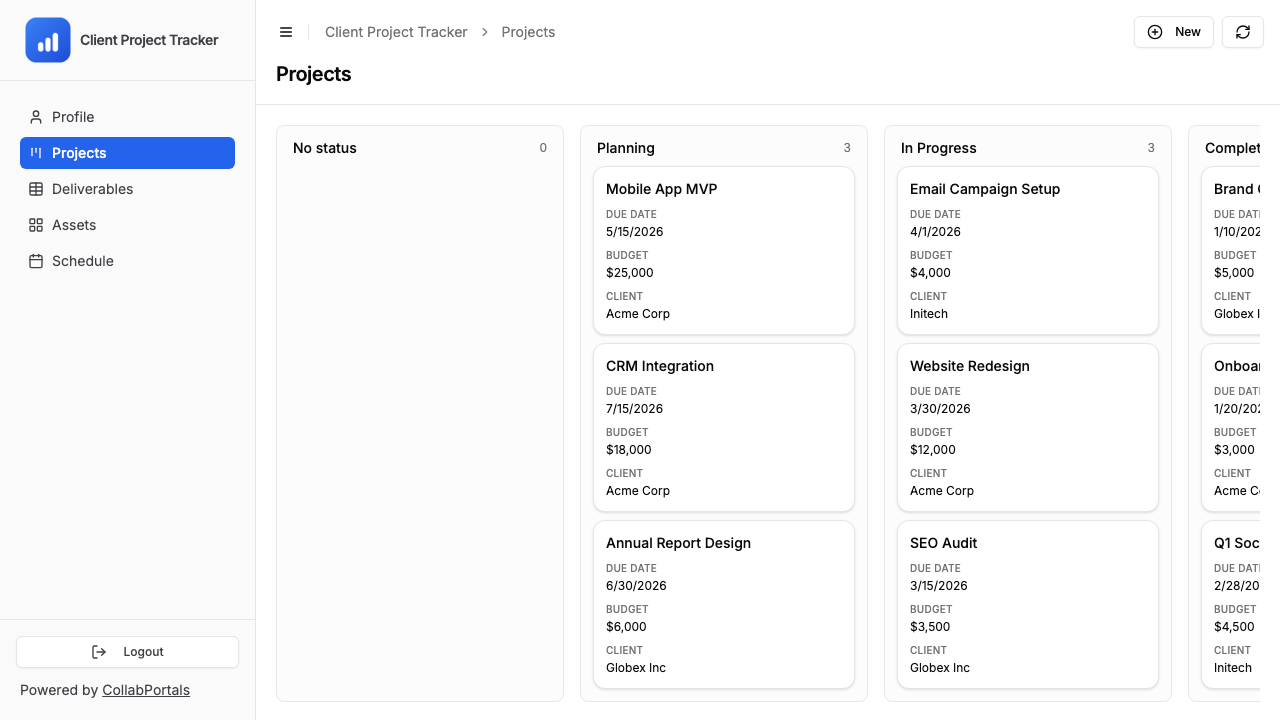The width and height of the screenshot is (1280, 720).
Task: Click the 3/30/2026 due date
Action: (x=940, y=409)
